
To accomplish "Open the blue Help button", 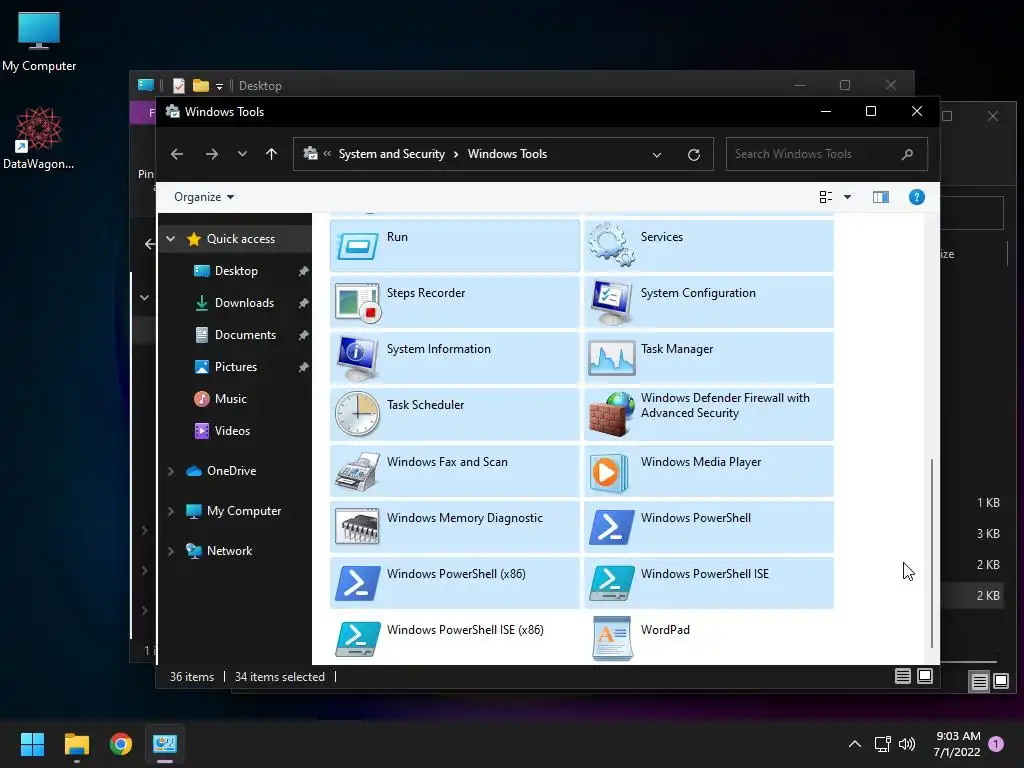I will (x=916, y=197).
